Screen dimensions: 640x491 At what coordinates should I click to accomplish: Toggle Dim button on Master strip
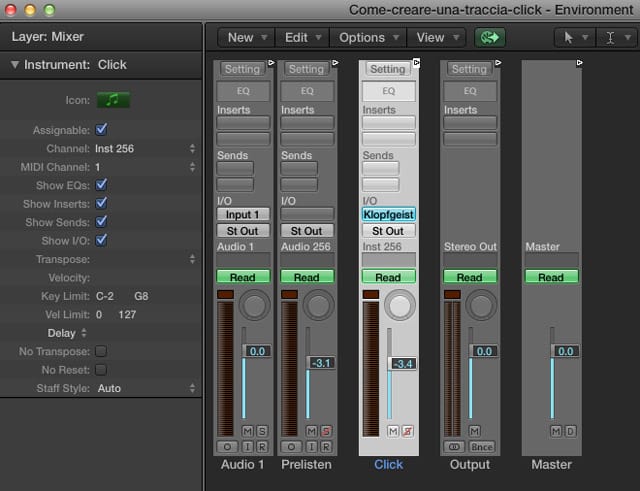coord(571,431)
